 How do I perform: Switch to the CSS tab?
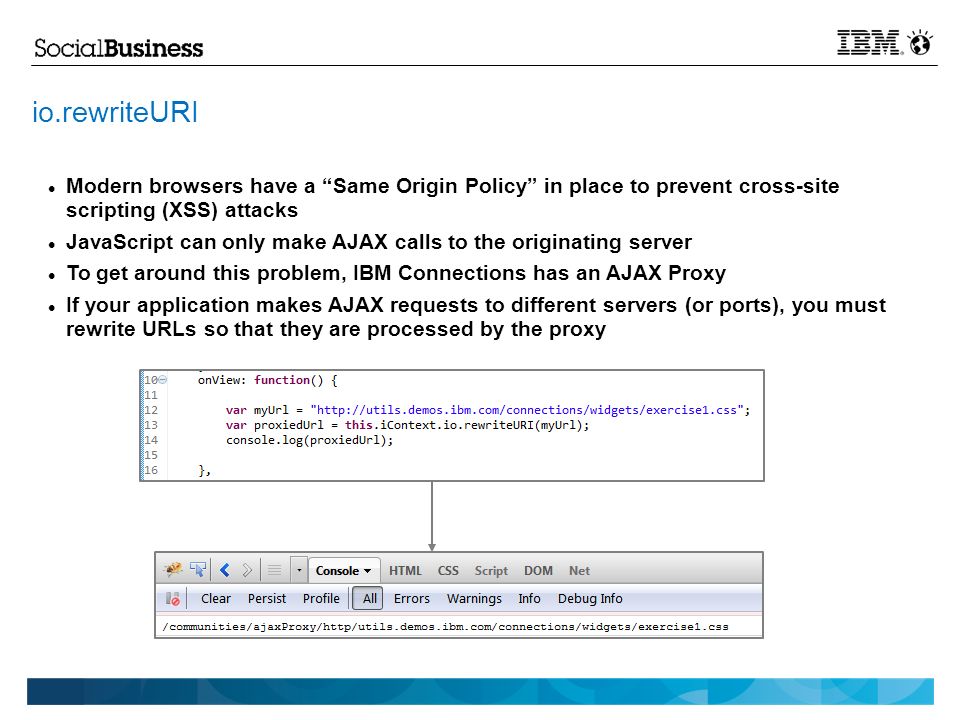click(x=448, y=570)
